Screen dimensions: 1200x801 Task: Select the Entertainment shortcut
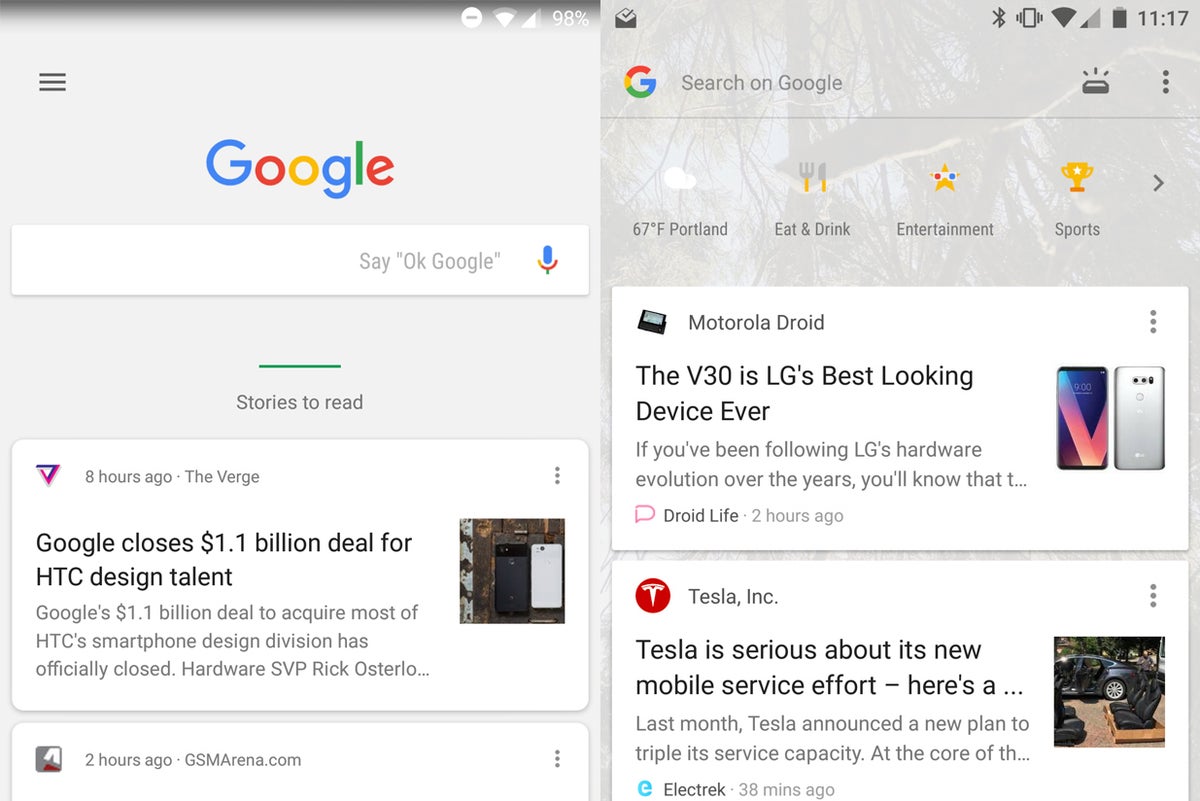(x=945, y=200)
